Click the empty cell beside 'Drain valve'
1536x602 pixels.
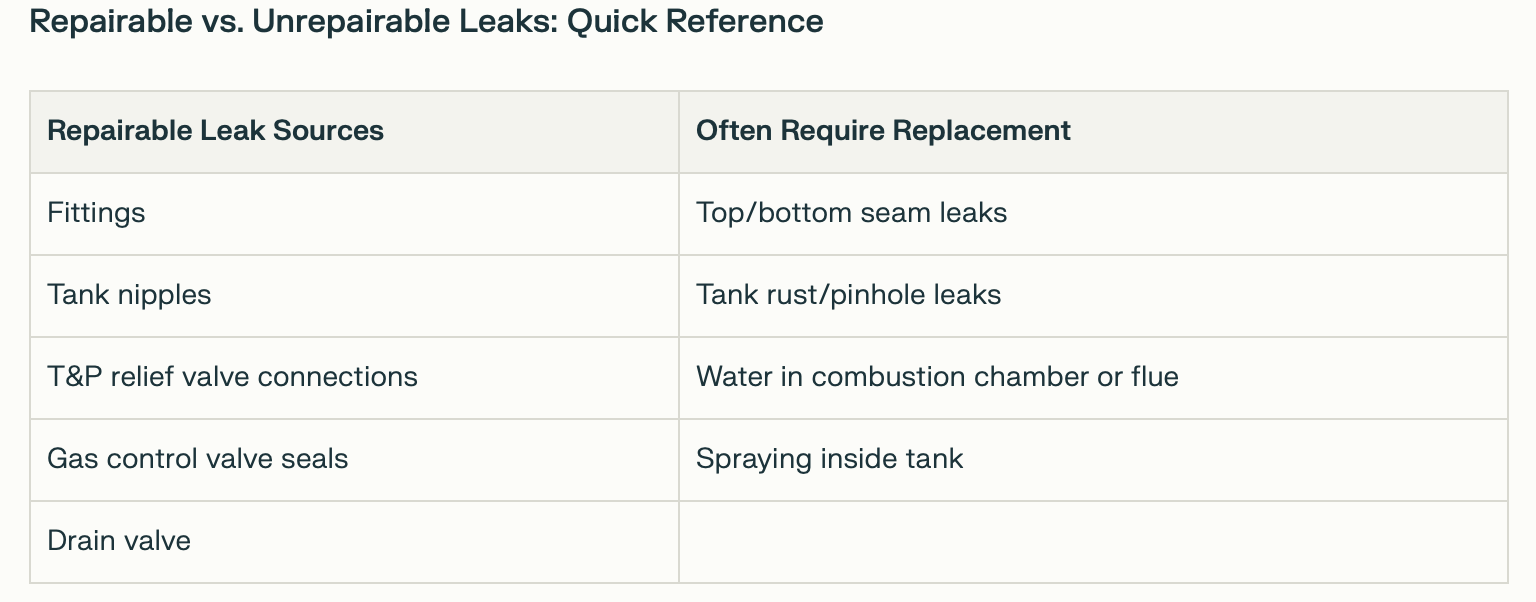tap(1092, 541)
